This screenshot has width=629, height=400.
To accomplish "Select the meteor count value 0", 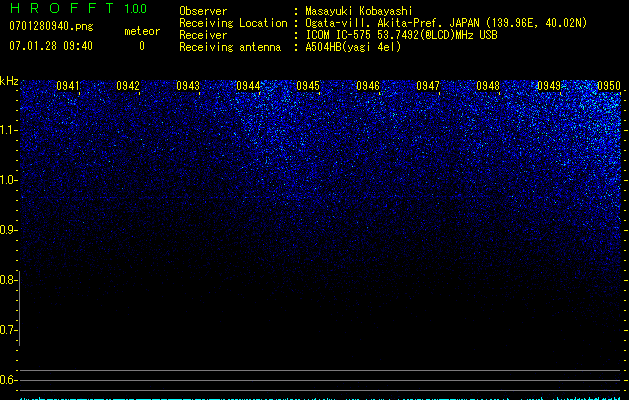I will 142,46.
